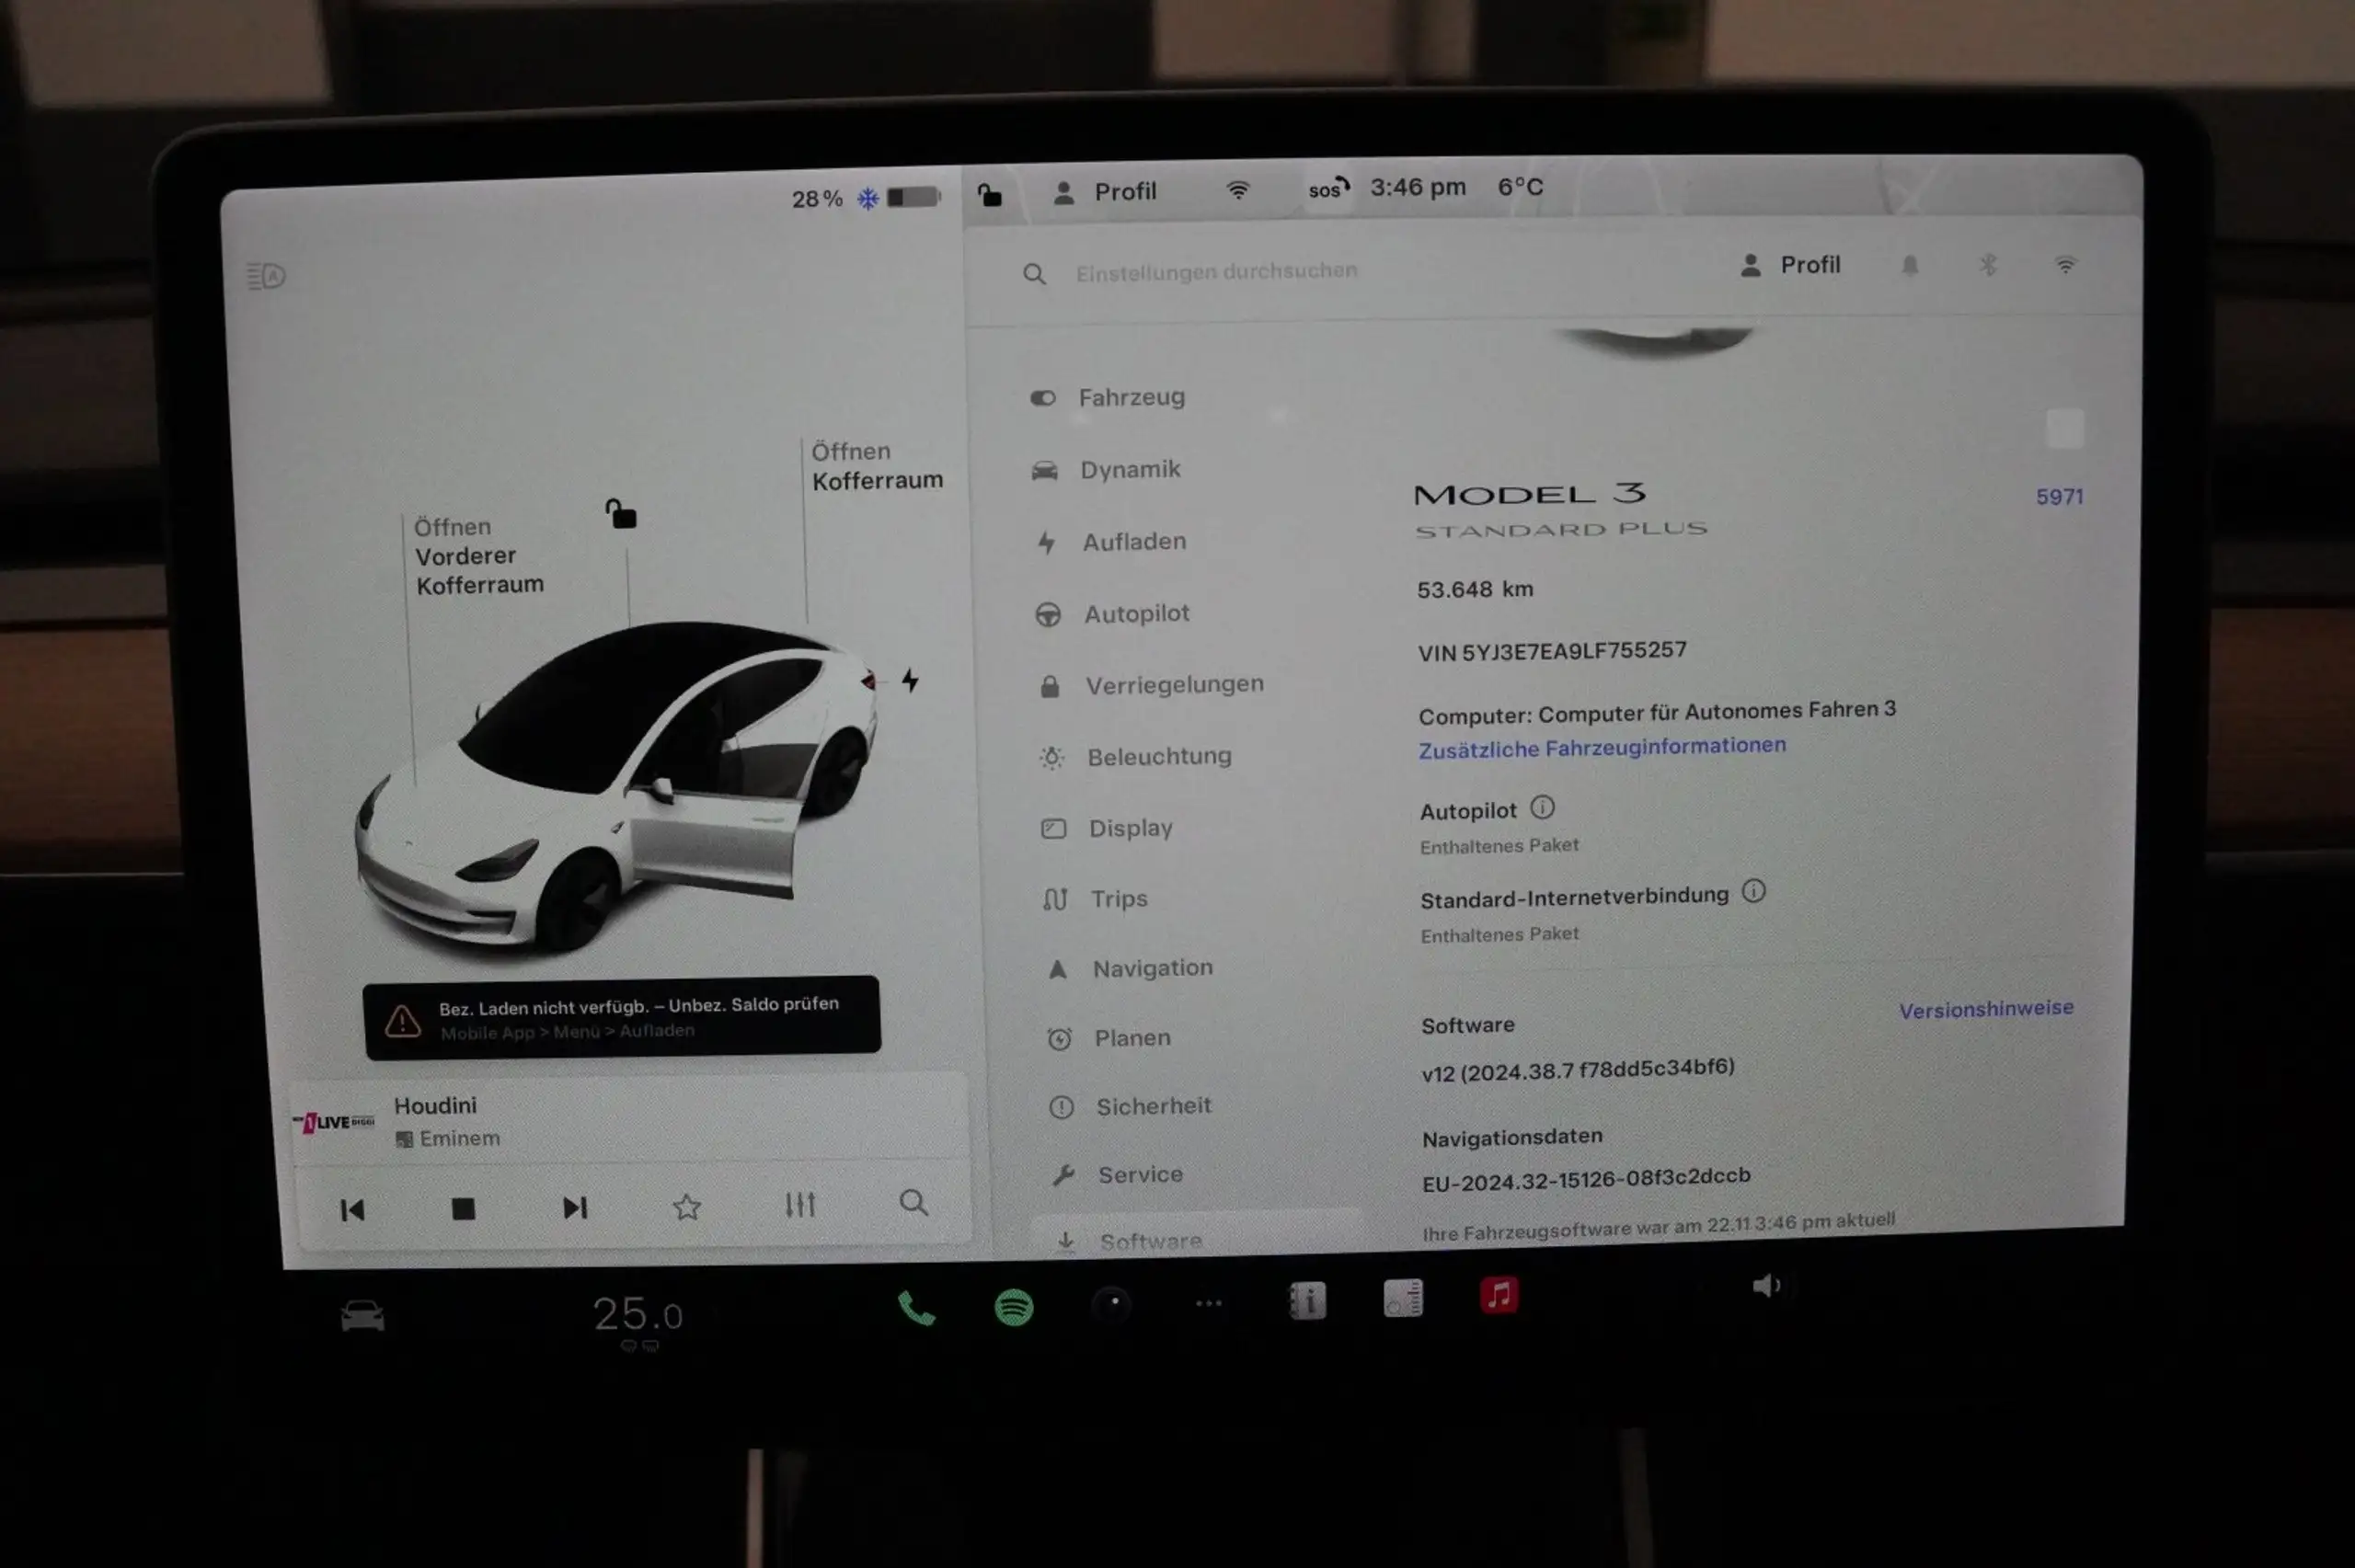Select Autopilot settings section

click(x=1135, y=612)
